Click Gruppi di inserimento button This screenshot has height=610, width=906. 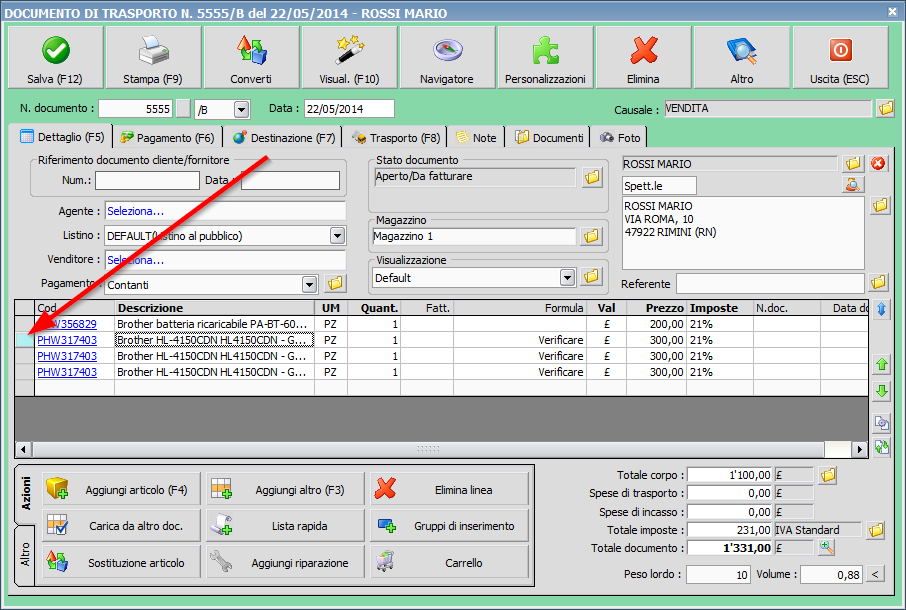(x=450, y=526)
